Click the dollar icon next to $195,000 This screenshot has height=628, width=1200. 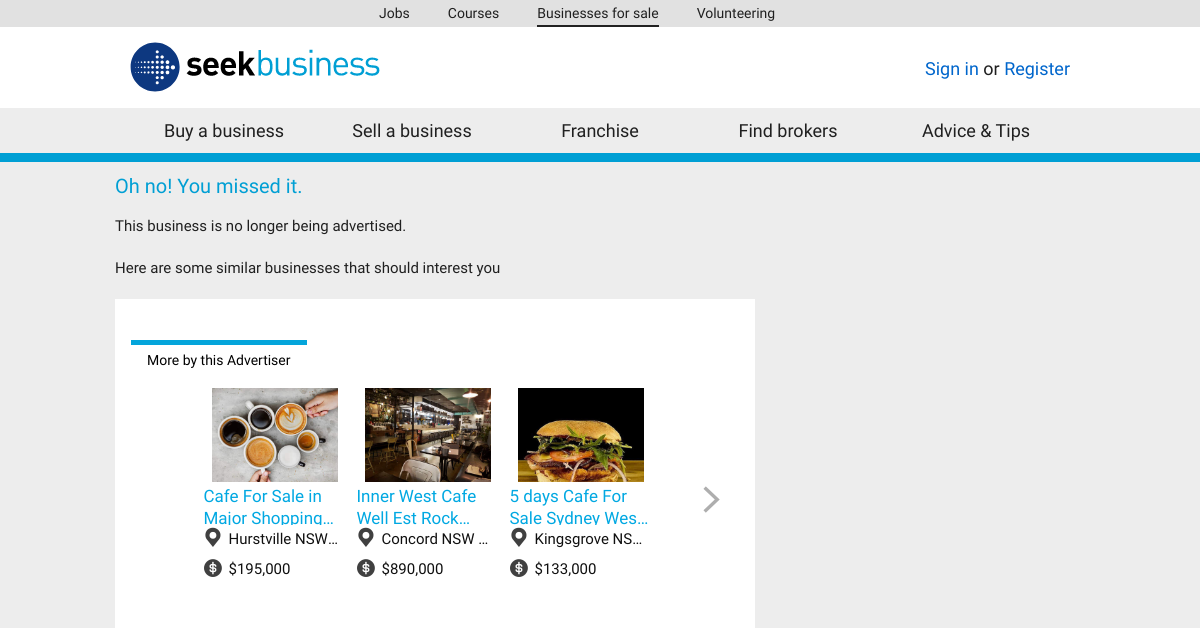(x=212, y=568)
